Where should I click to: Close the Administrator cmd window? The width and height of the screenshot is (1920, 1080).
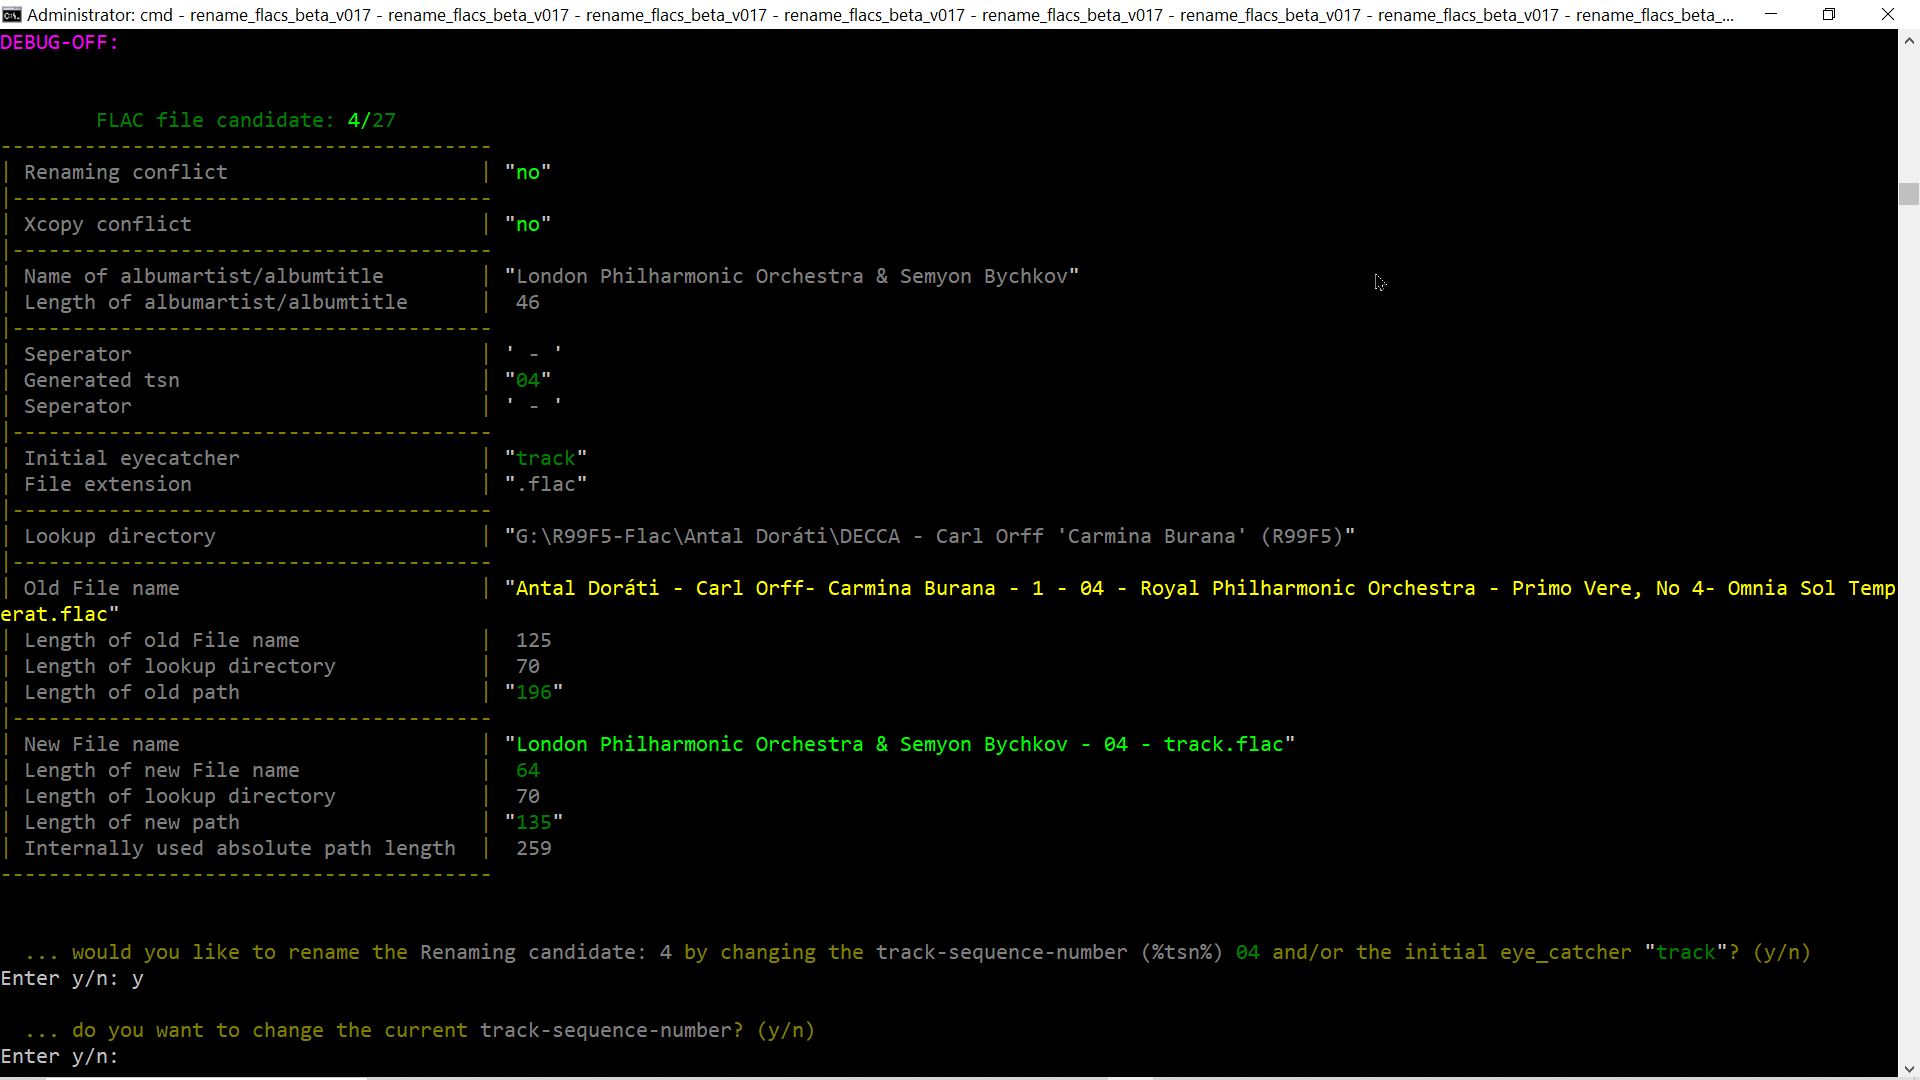point(1887,15)
